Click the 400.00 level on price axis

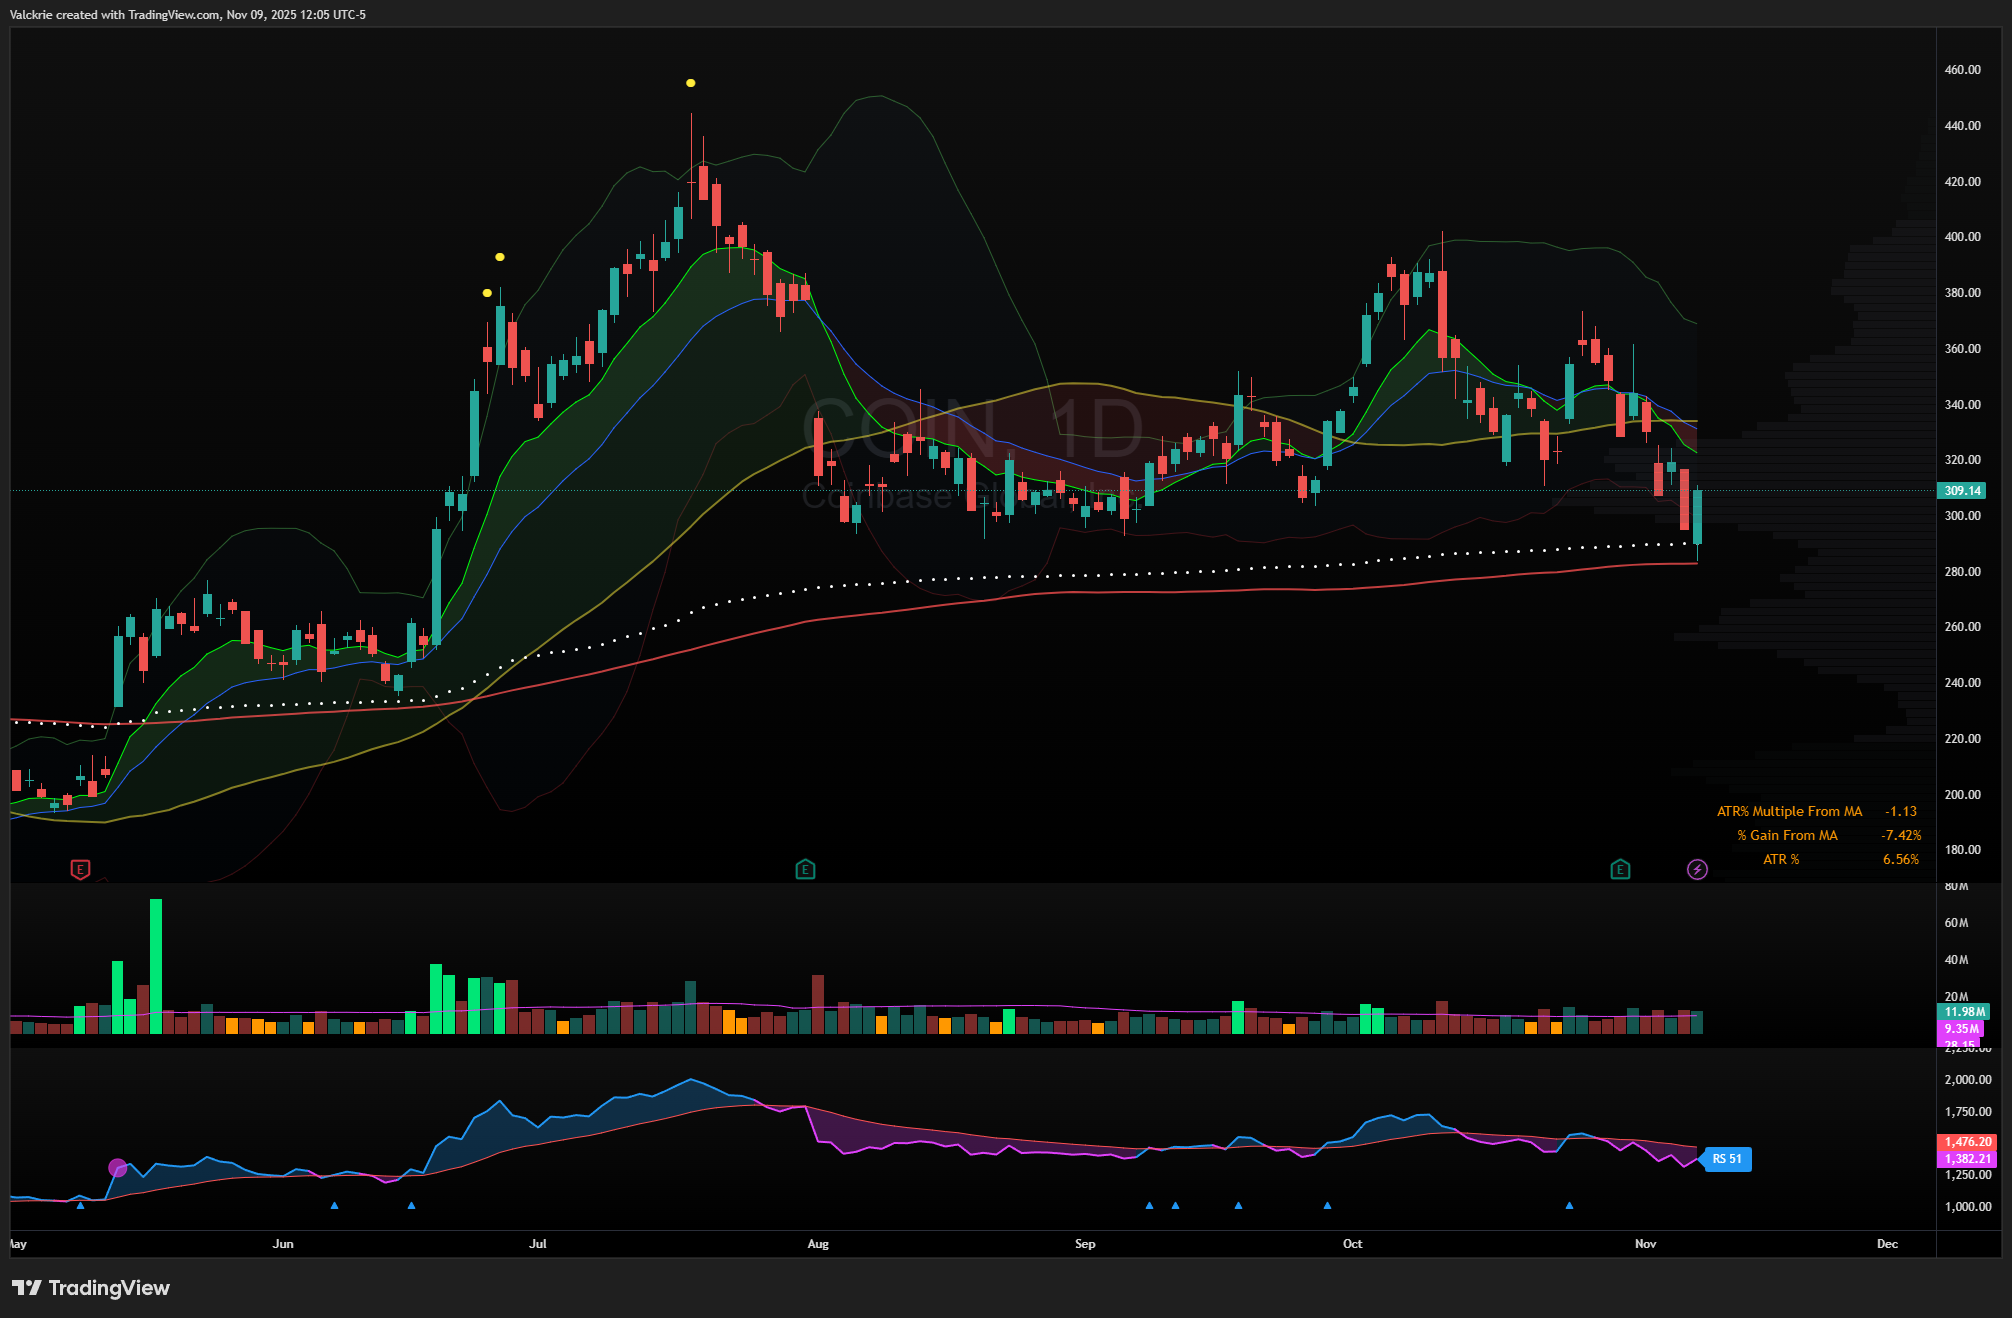1962,237
